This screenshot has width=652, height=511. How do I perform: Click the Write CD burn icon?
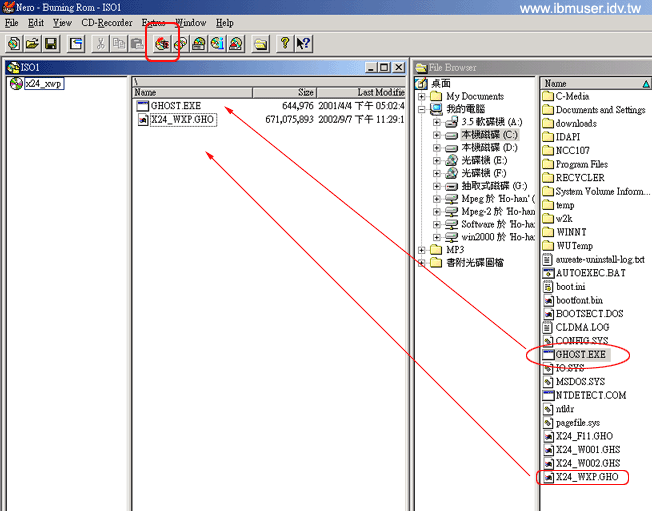tap(162, 44)
